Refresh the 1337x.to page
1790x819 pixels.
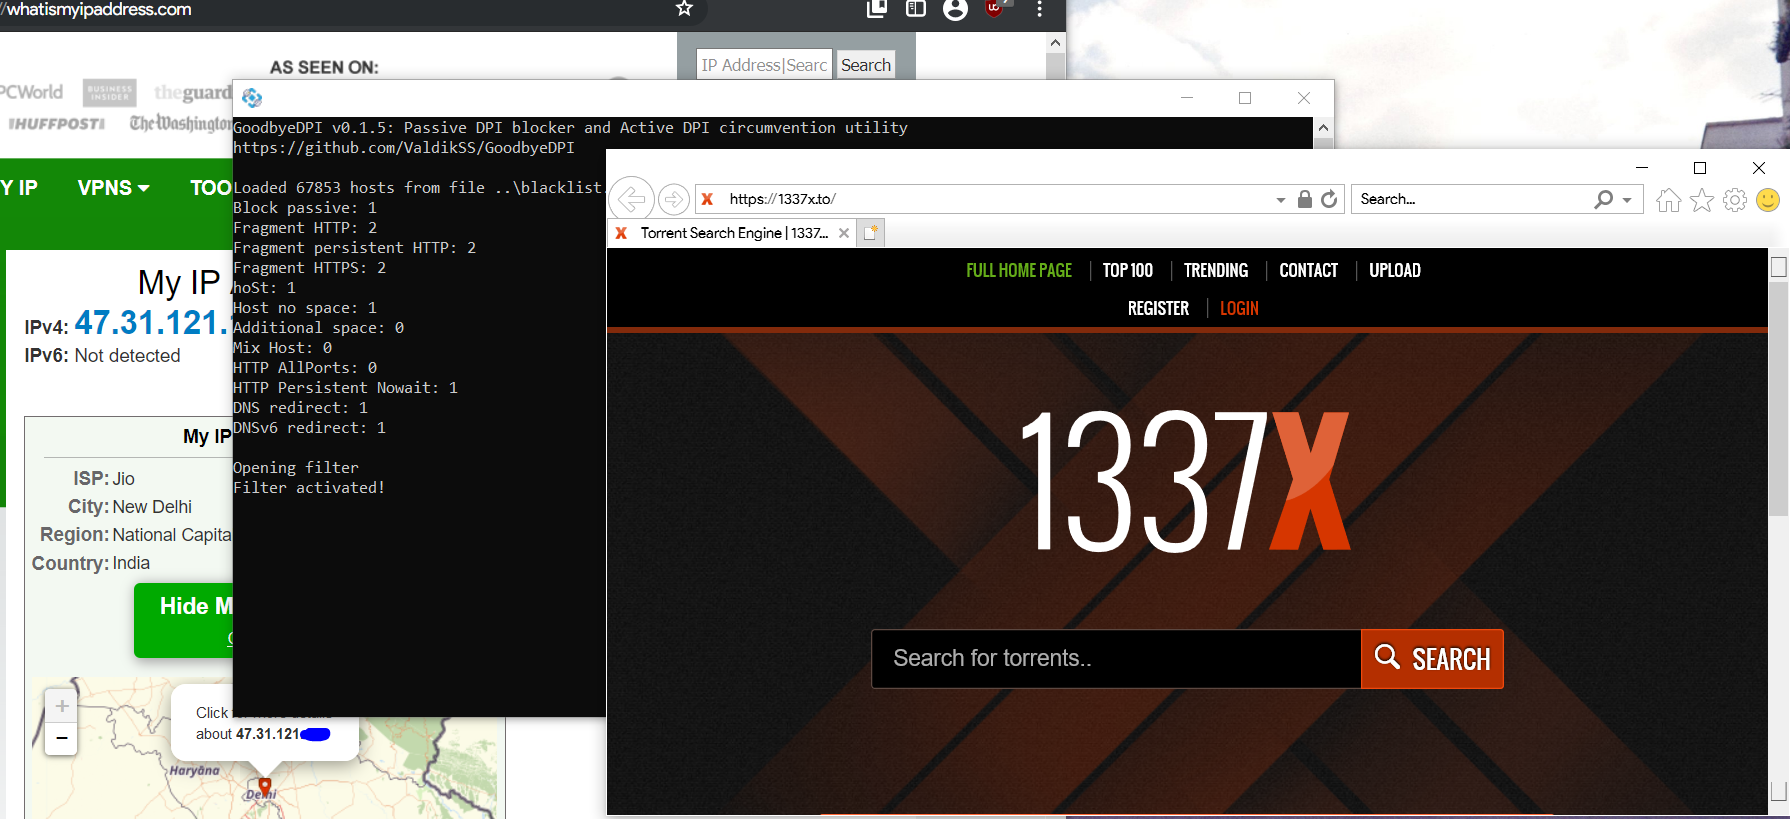1329,199
